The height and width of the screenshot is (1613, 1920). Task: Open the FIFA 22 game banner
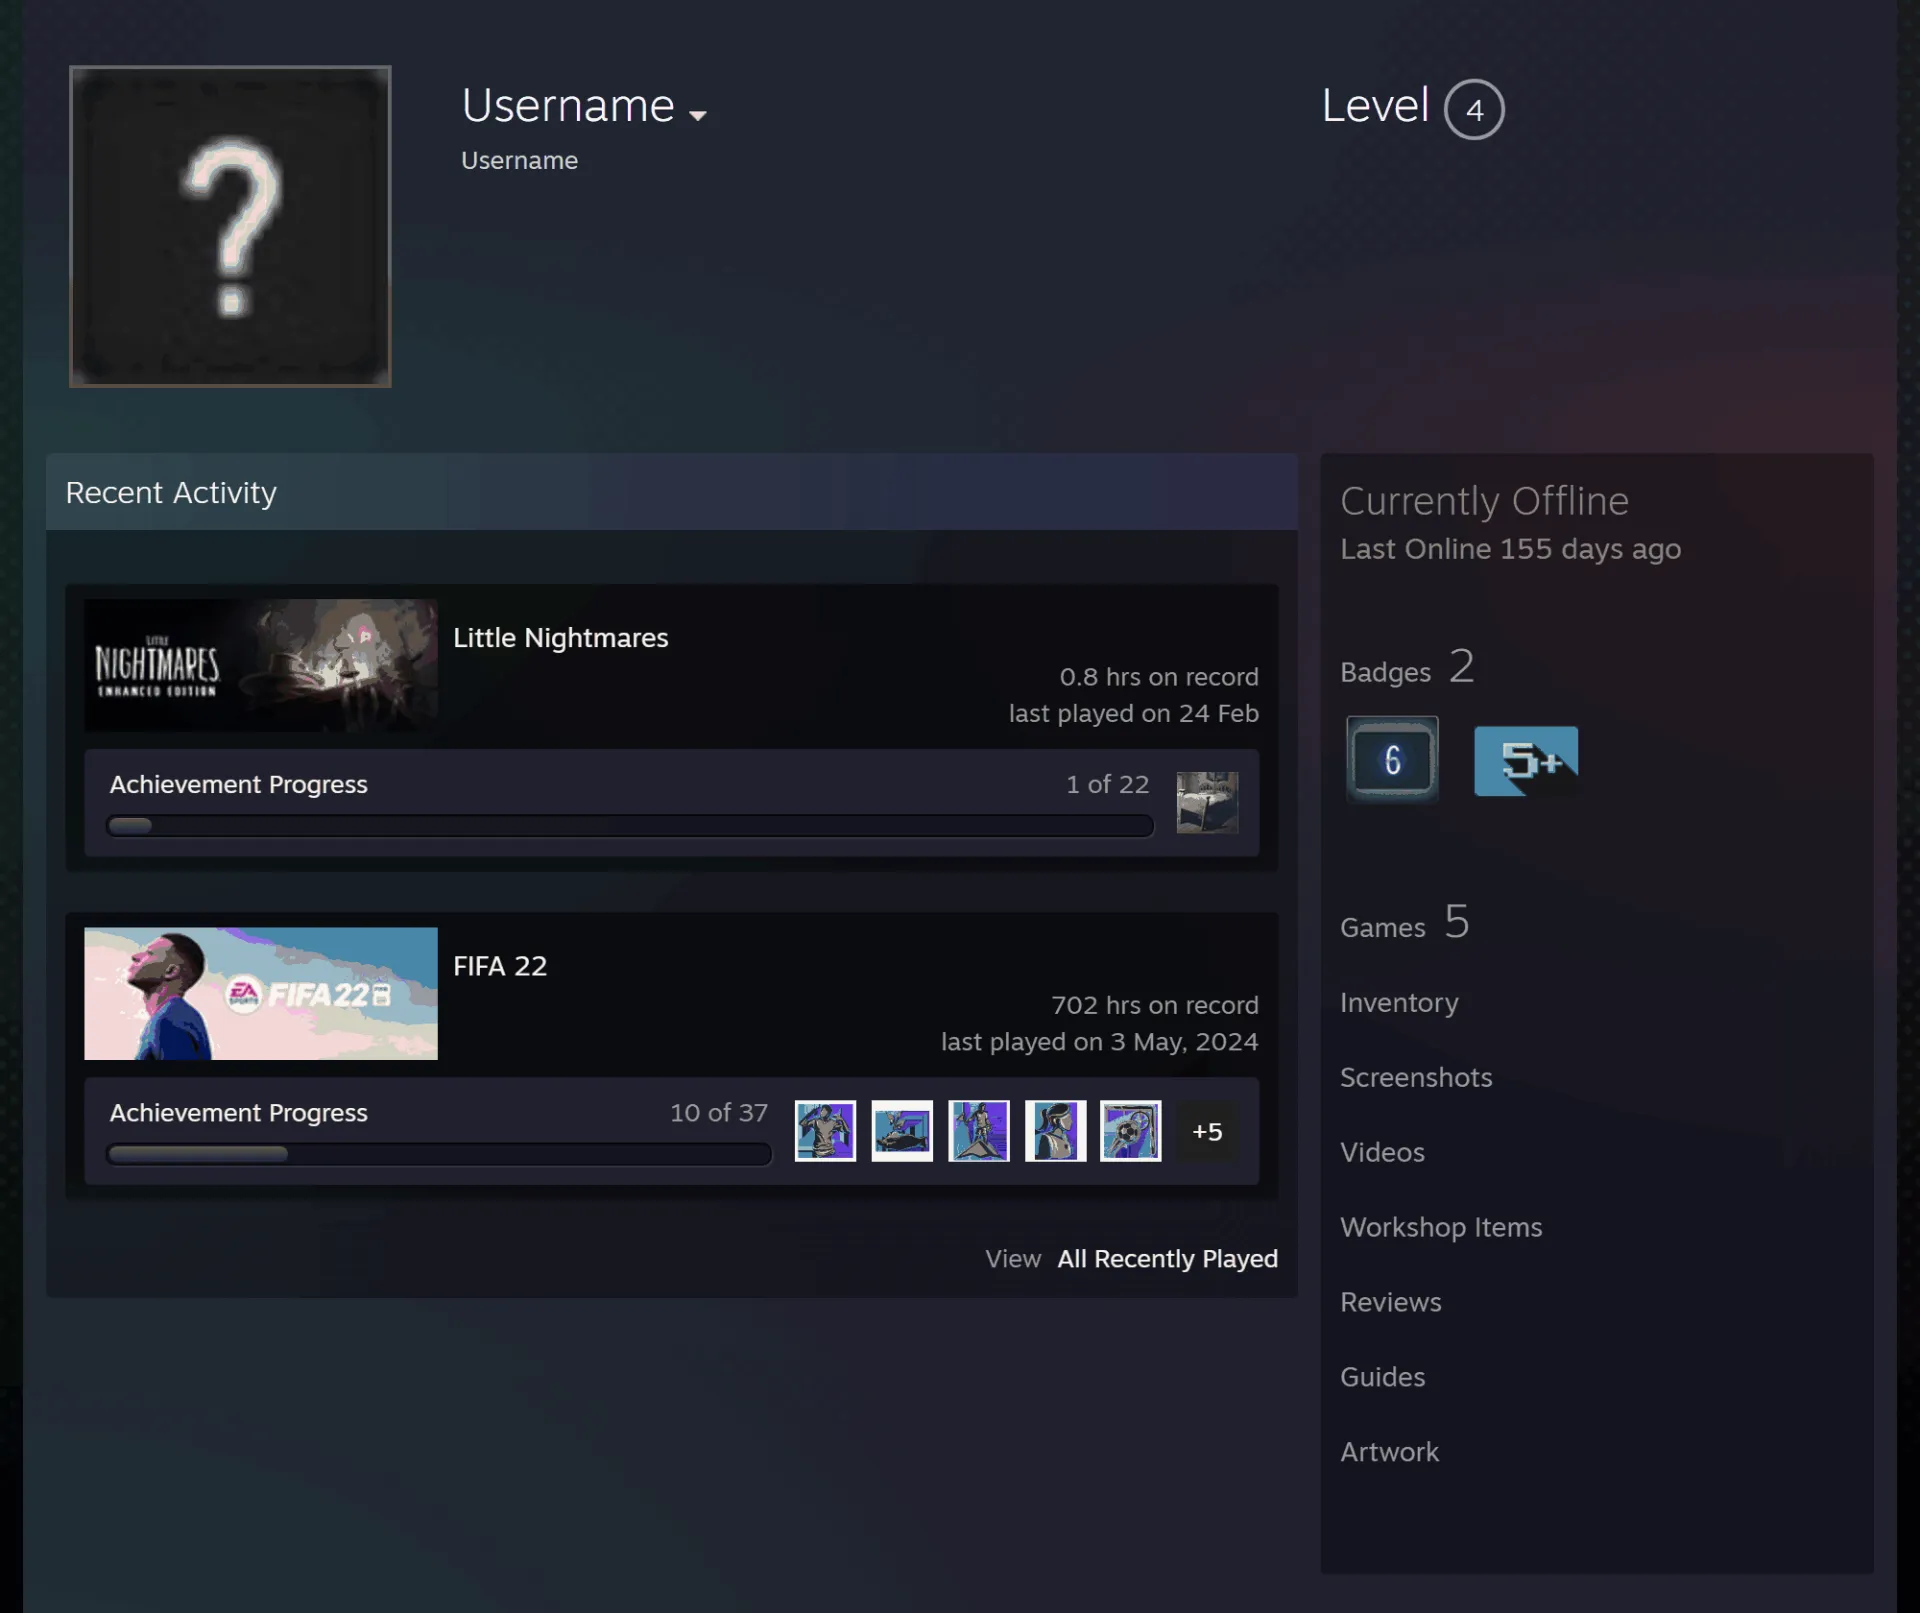pyautogui.click(x=261, y=993)
